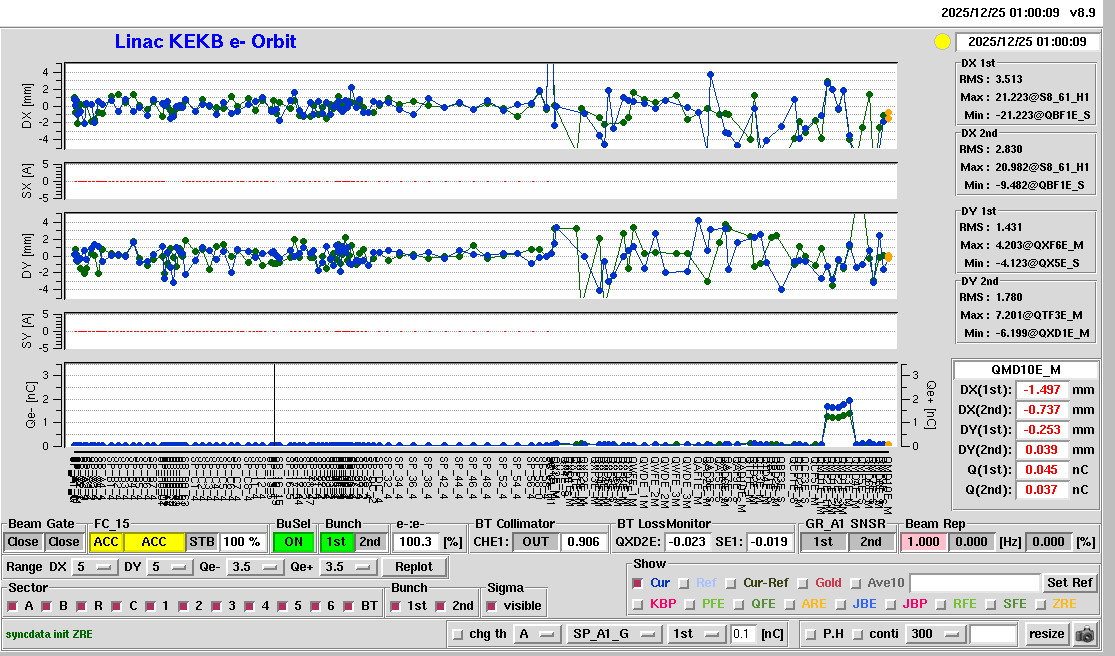
Task: Enable the KBP show option
Action: (x=638, y=604)
